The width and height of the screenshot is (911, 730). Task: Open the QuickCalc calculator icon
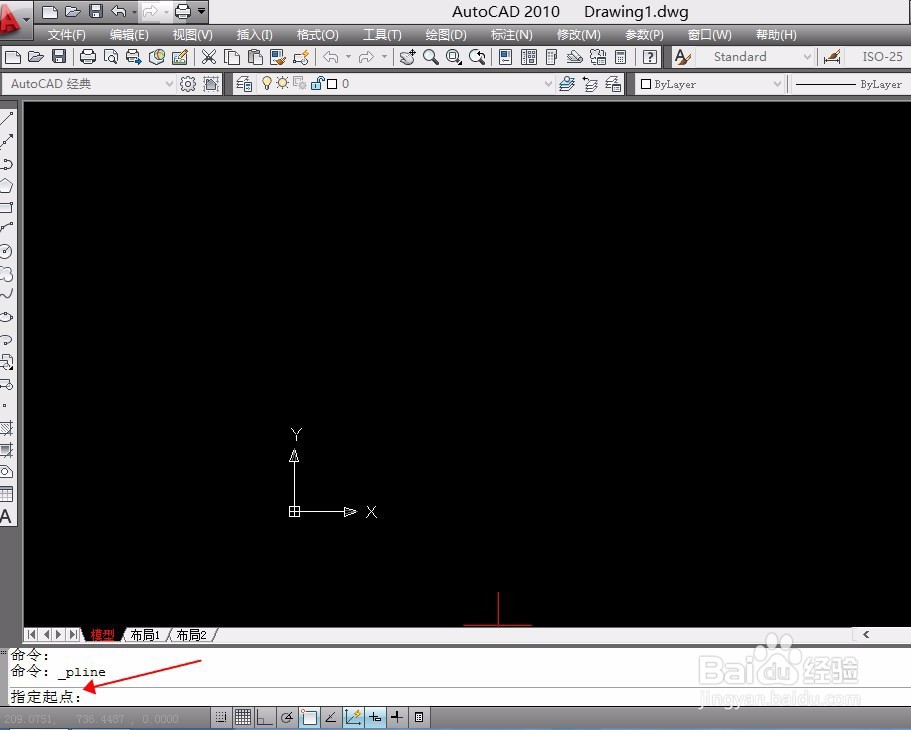click(x=621, y=57)
